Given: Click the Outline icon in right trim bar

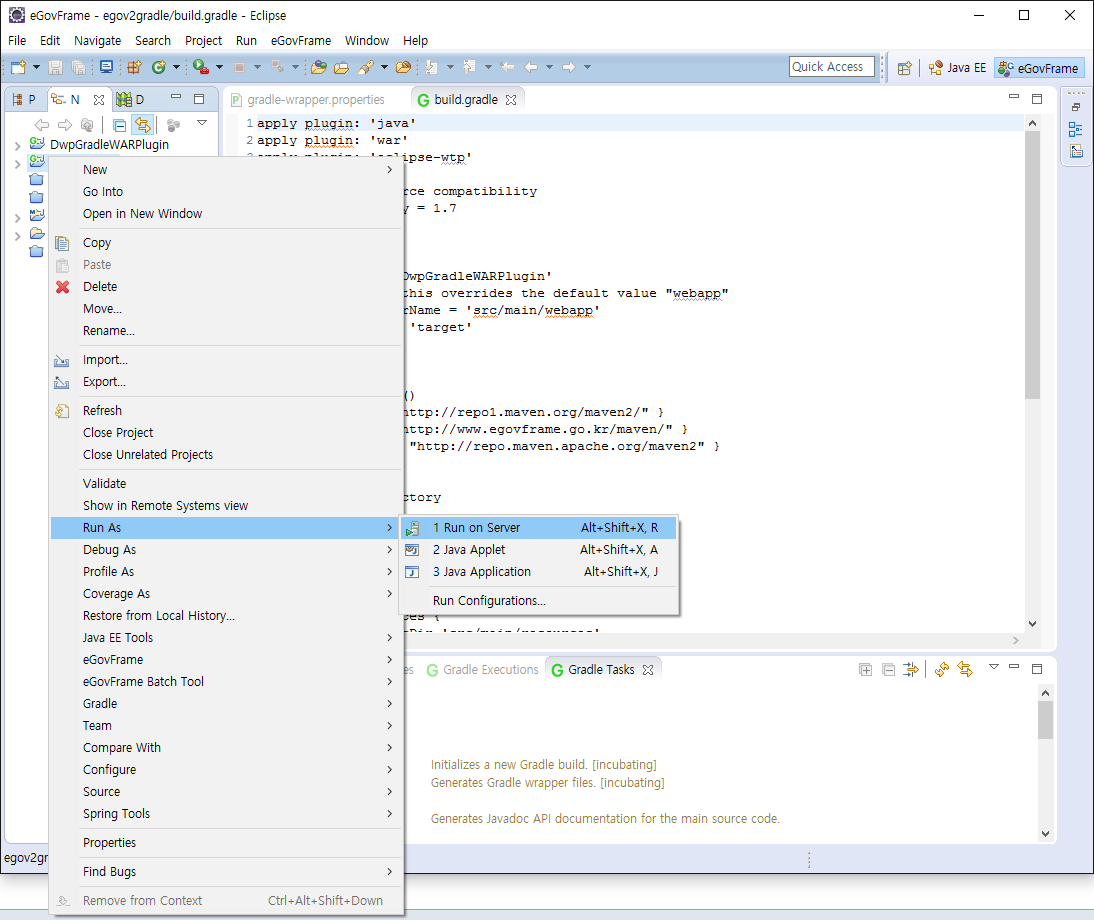Looking at the screenshot, I should tap(1076, 129).
